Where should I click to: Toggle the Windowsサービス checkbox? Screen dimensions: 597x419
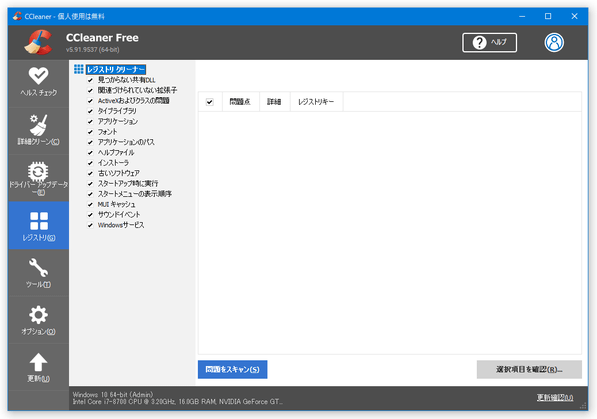pyautogui.click(x=90, y=225)
